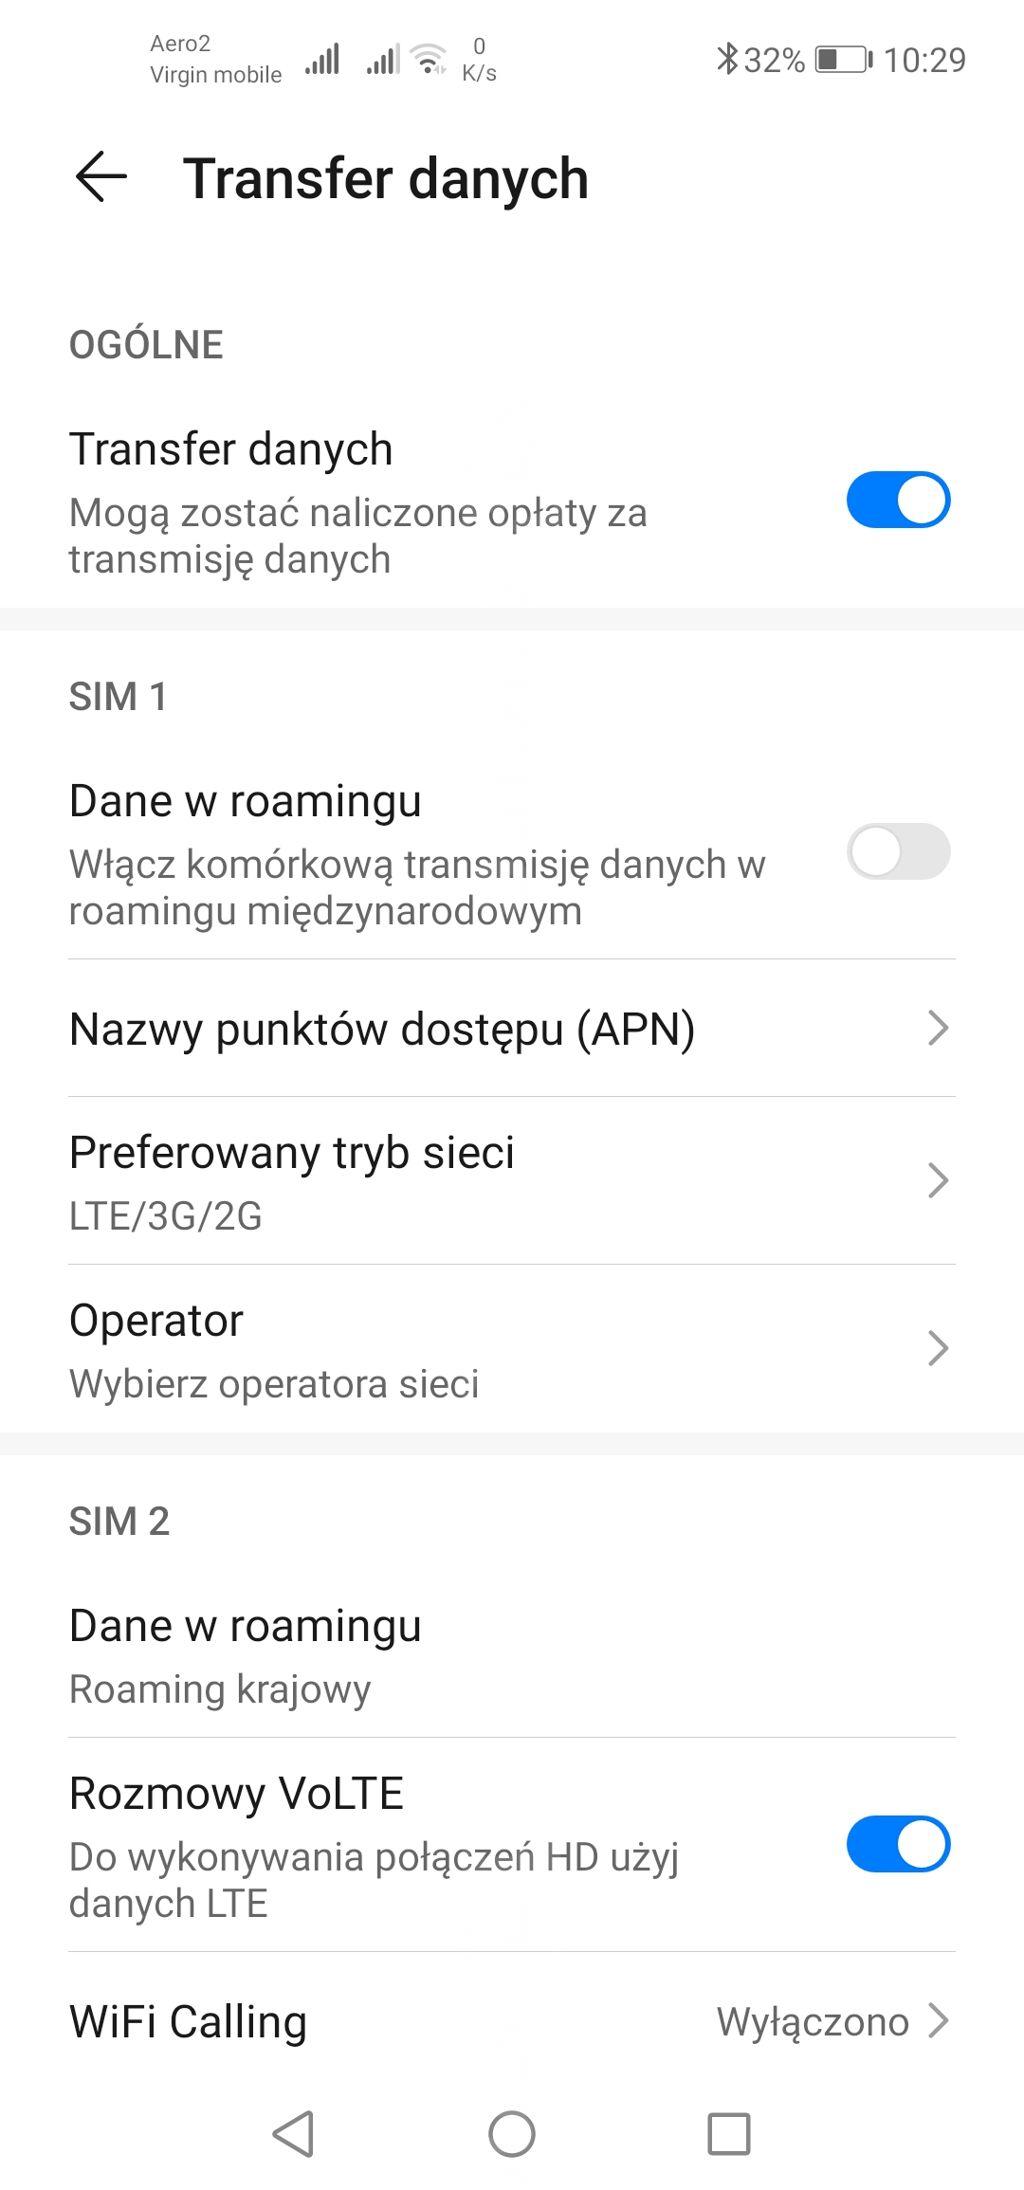Viewport: 1024px width, 2190px height.
Task: Open the APN chevron arrow
Action: [x=937, y=1028]
